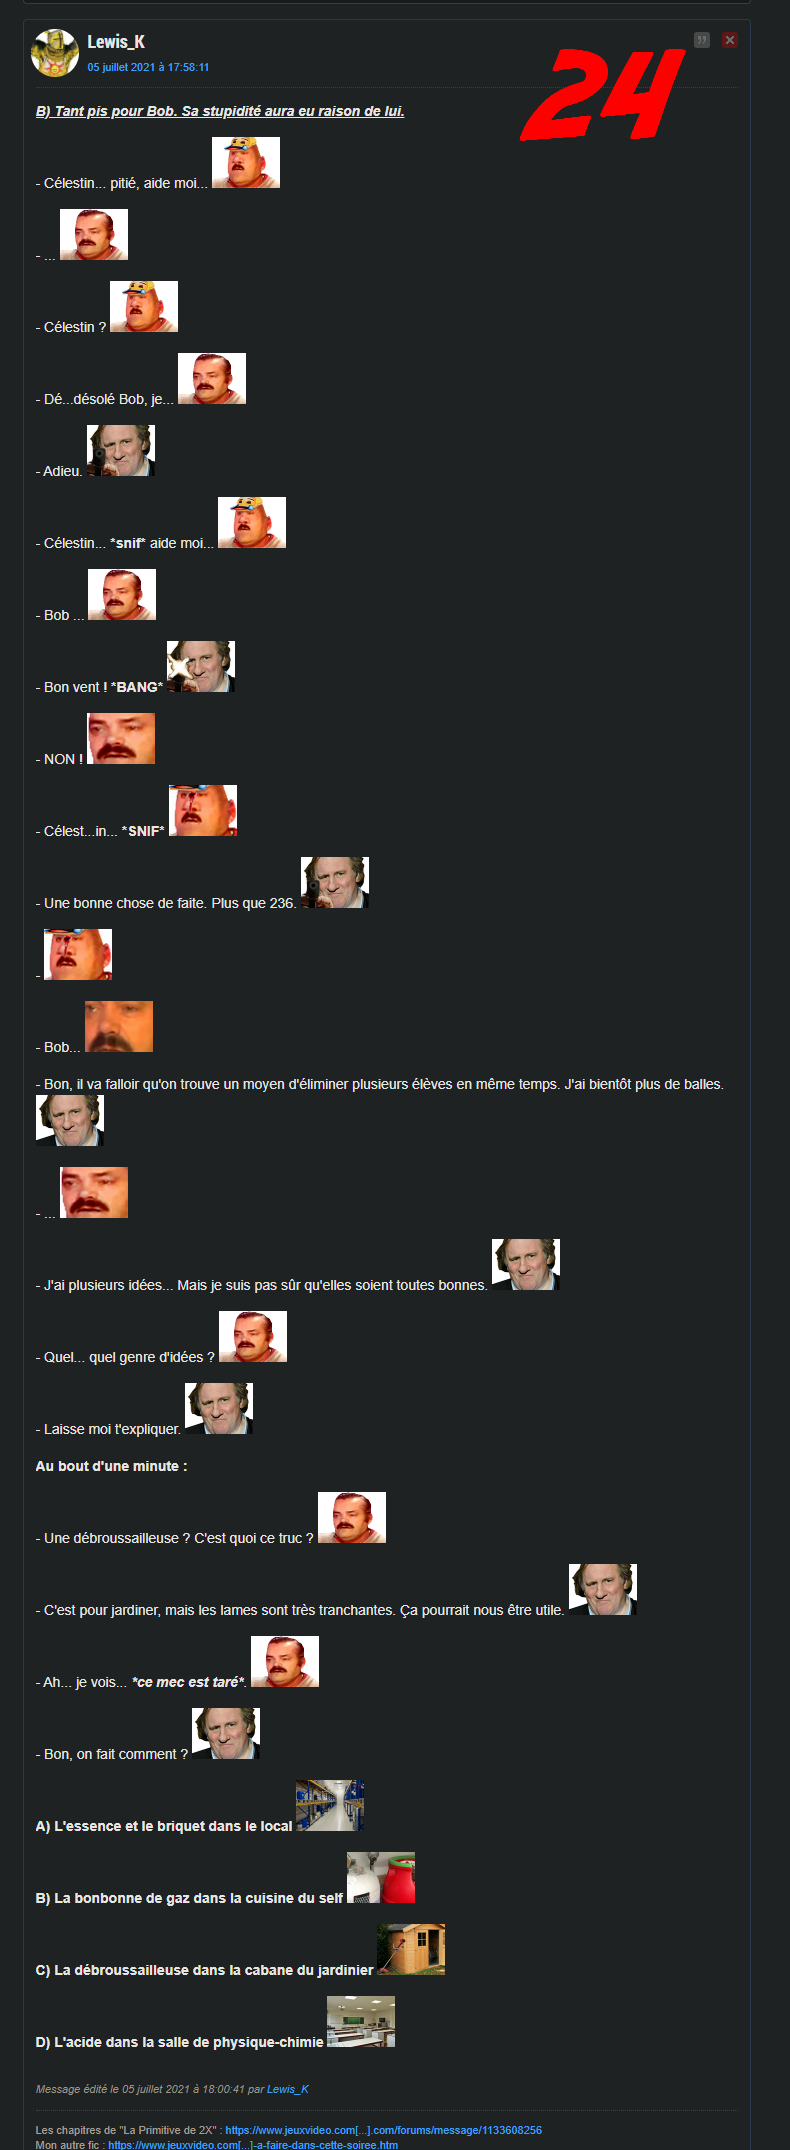Open the classroom image for option D

pos(361,2022)
